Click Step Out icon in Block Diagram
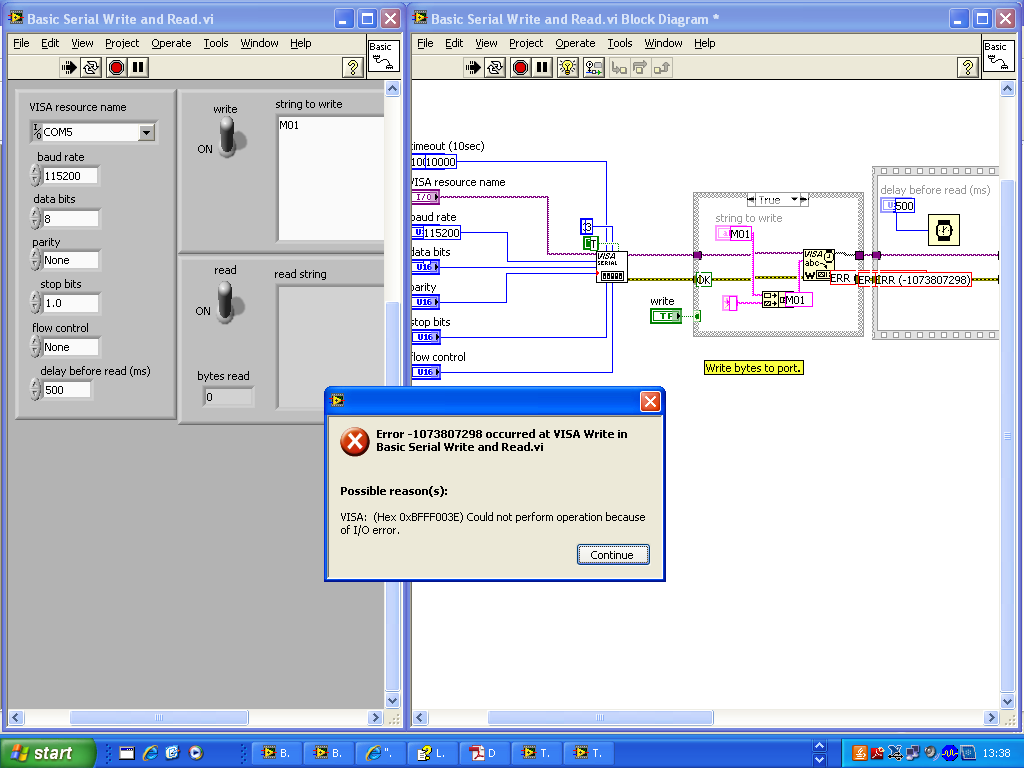 coord(662,67)
